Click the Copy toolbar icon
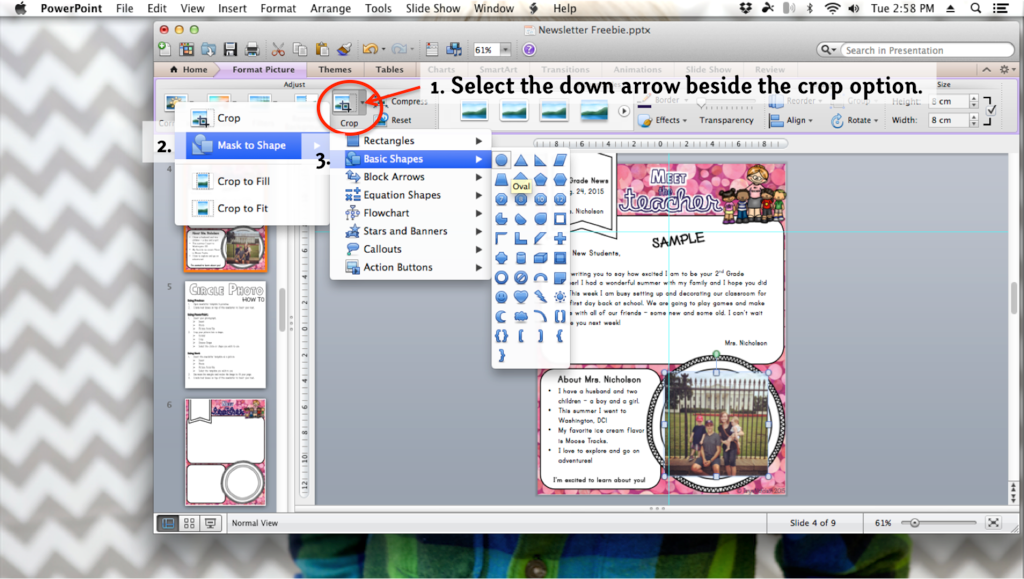The height and width of the screenshot is (579, 1024). [300, 50]
